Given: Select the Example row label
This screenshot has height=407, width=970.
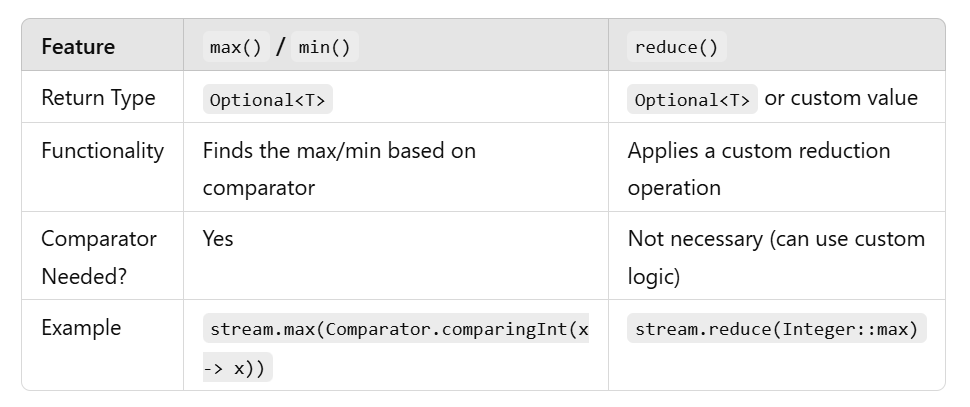Looking at the screenshot, I should [81, 328].
